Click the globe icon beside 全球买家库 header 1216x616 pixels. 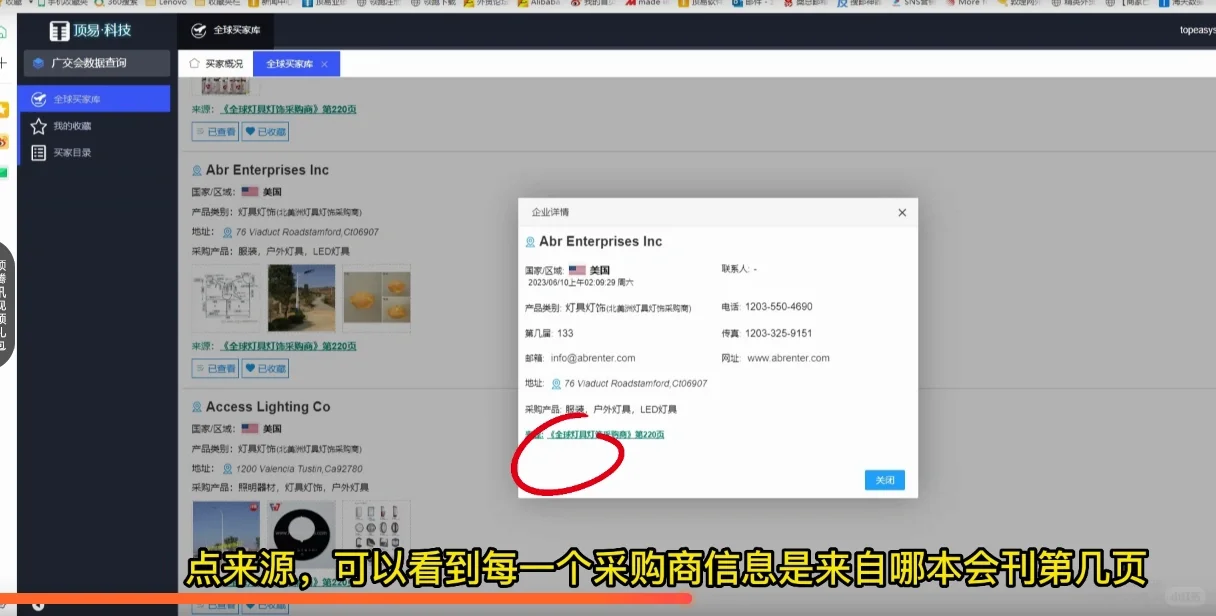point(198,30)
